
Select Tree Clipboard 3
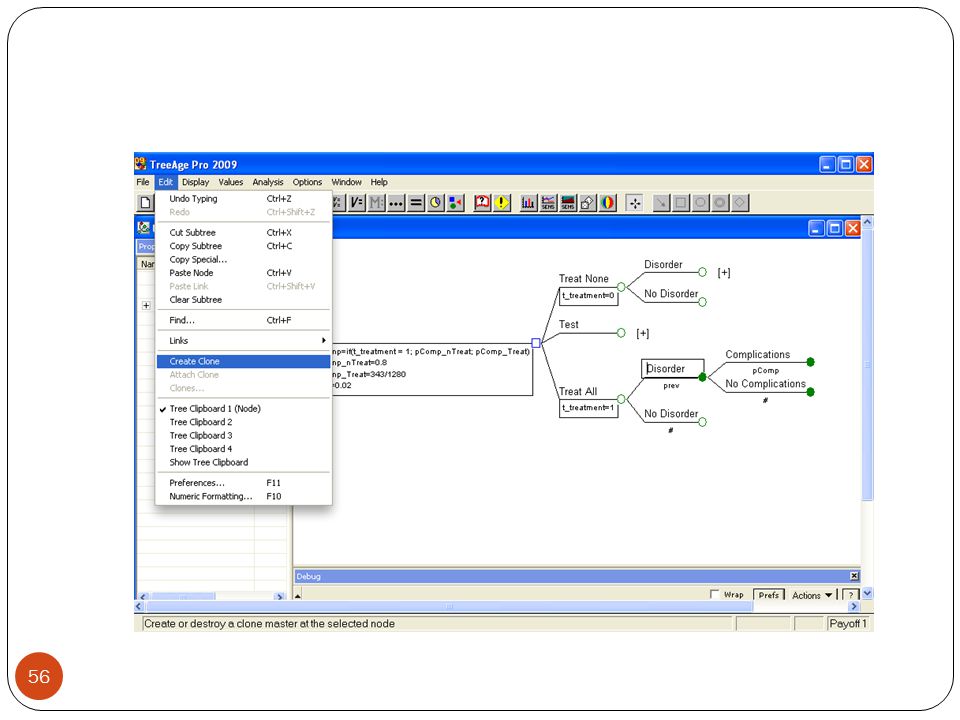click(244, 435)
